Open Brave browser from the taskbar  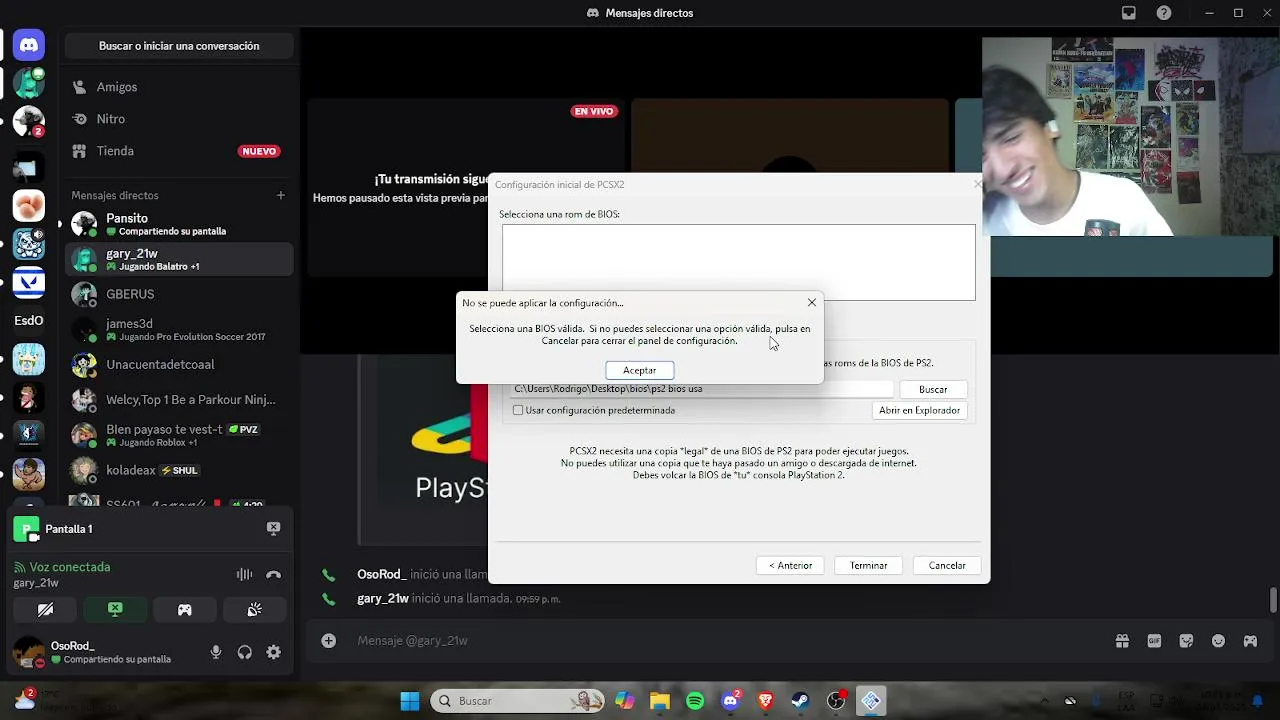click(766, 701)
